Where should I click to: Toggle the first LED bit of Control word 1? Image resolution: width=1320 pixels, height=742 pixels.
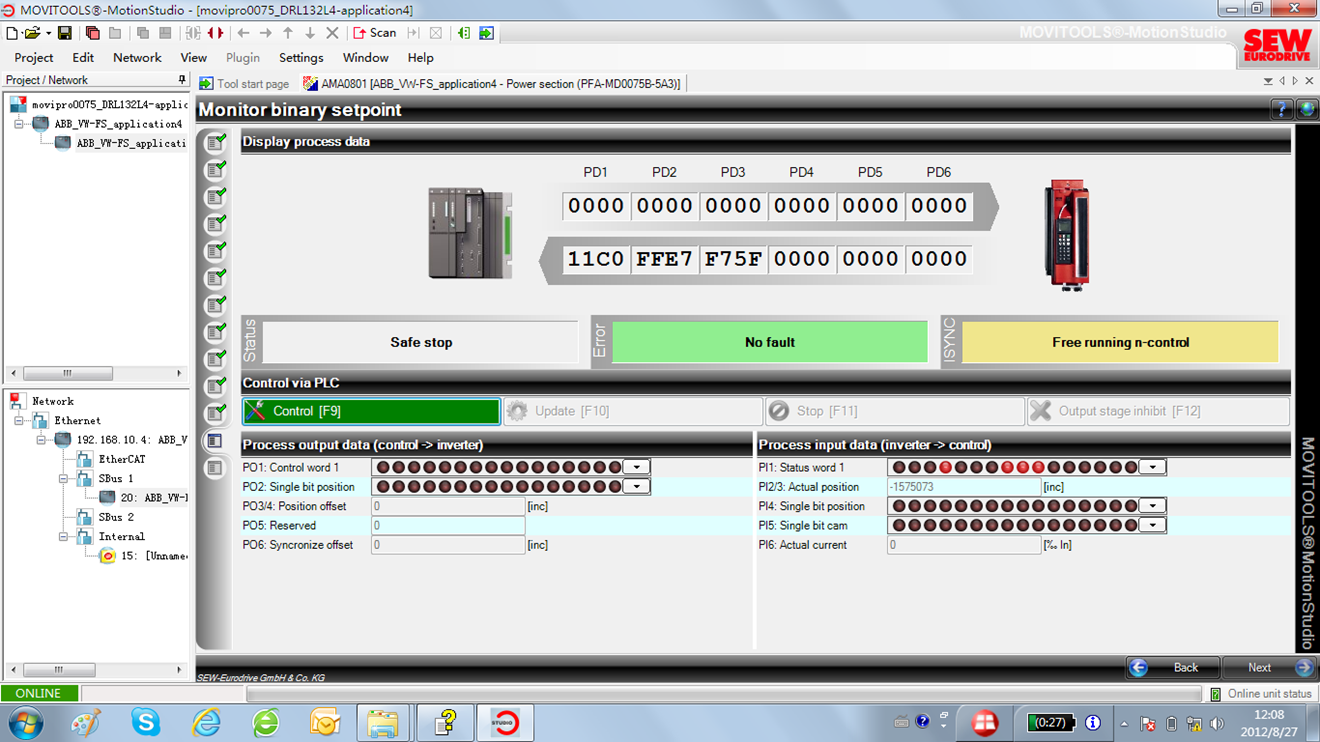coord(383,467)
